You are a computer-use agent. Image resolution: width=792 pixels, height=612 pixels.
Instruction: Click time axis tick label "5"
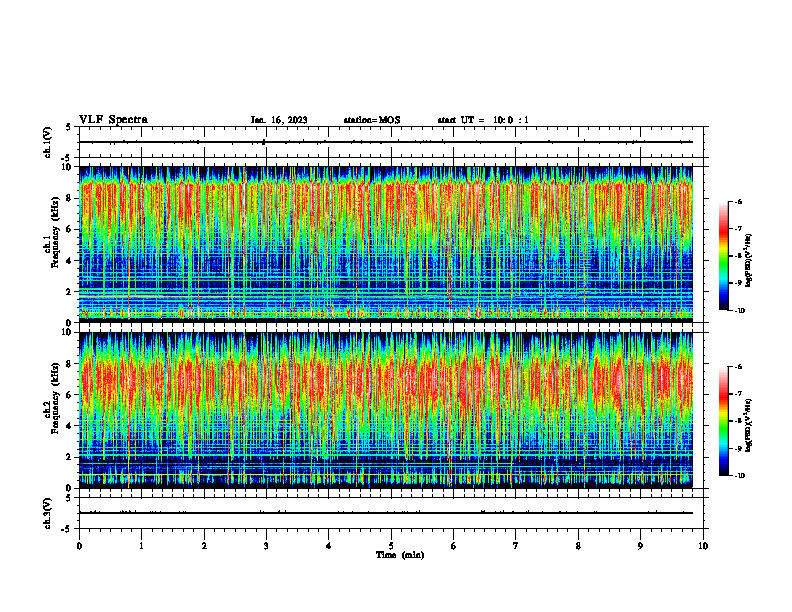coord(391,546)
